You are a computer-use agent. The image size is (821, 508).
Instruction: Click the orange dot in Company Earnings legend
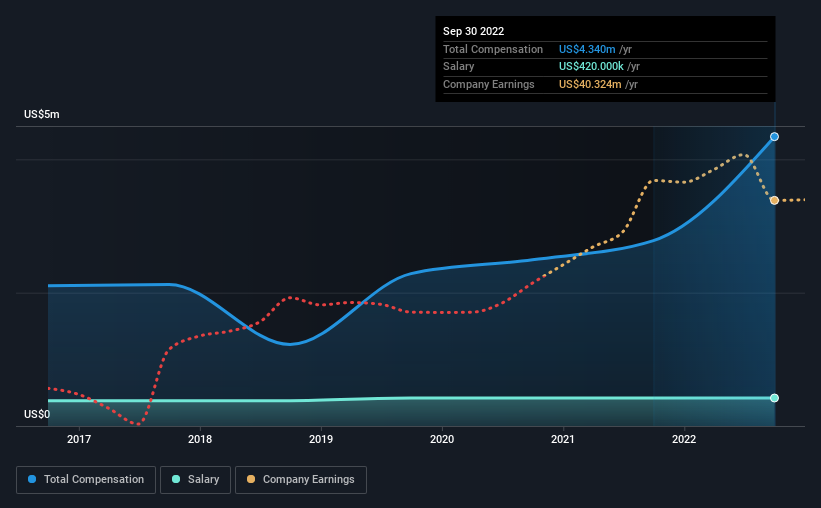click(x=251, y=479)
